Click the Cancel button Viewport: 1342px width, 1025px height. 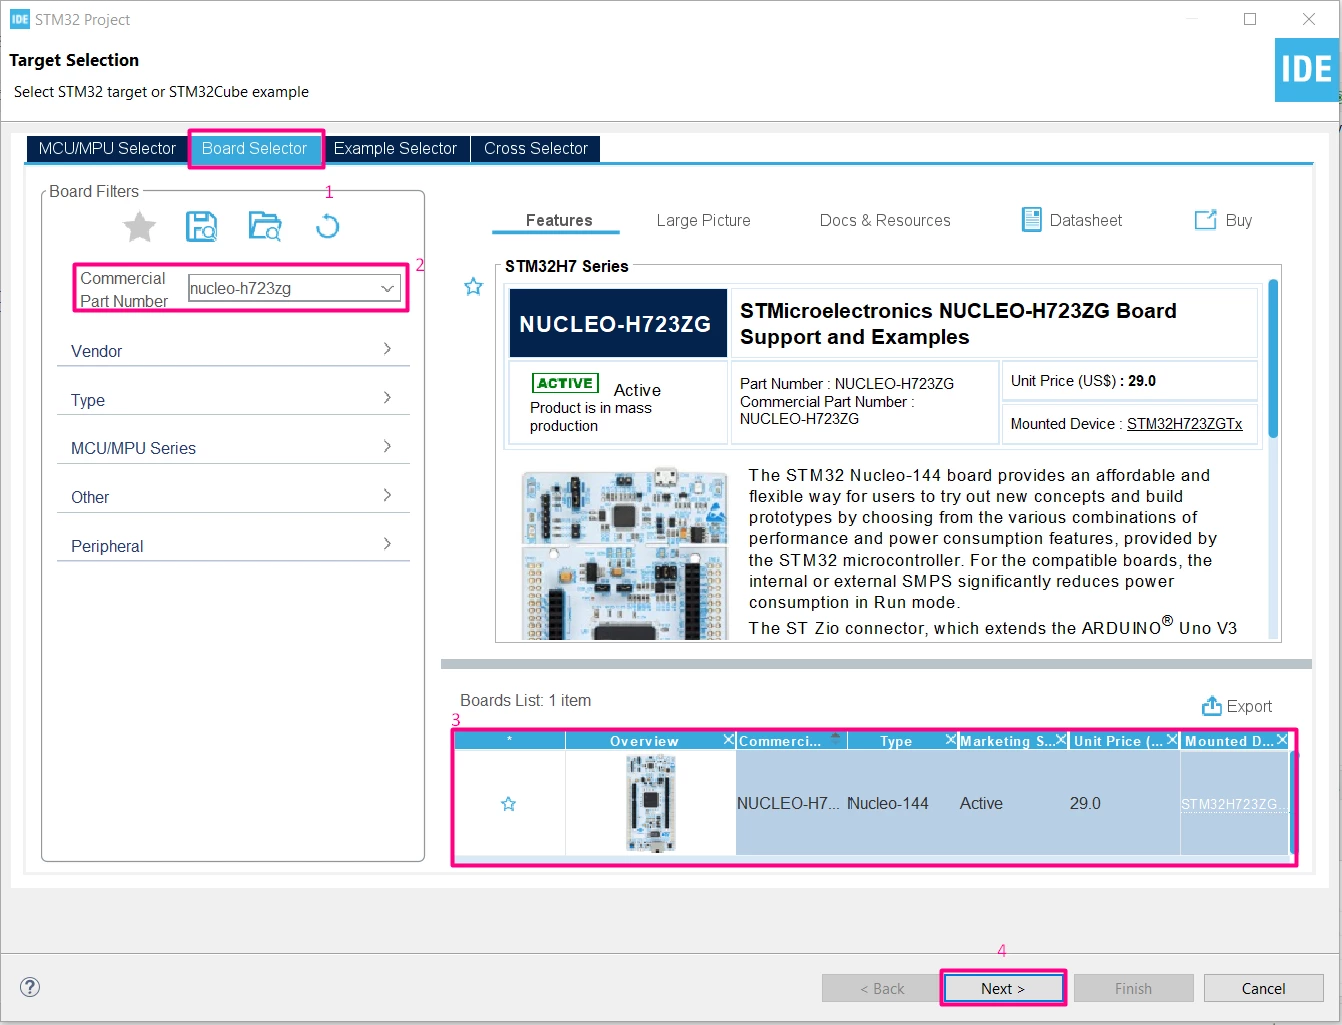pyautogui.click(x=1263, y=988)
